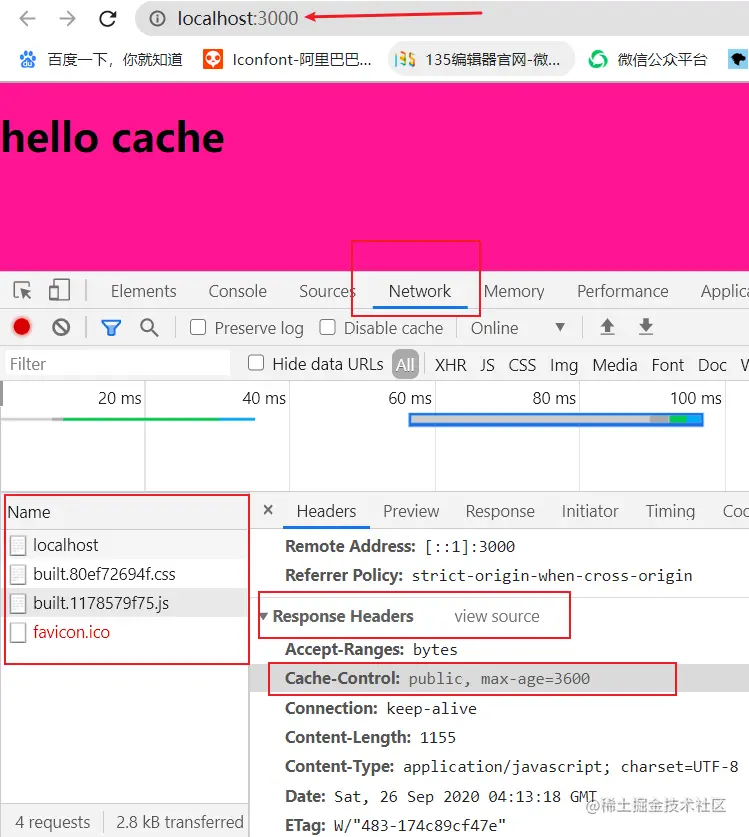Open the Baidu bookmark
The height and width of the screenshot is (837, 749).
(x=101, y=59)
